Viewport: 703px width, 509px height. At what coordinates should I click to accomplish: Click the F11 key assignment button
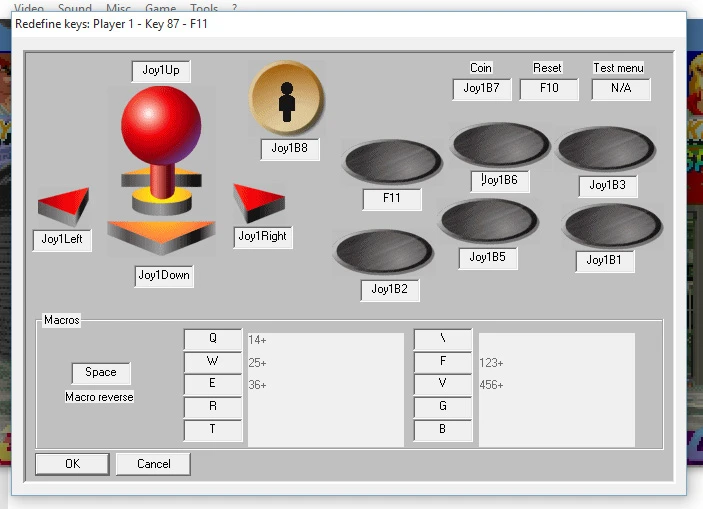[392, 199]
